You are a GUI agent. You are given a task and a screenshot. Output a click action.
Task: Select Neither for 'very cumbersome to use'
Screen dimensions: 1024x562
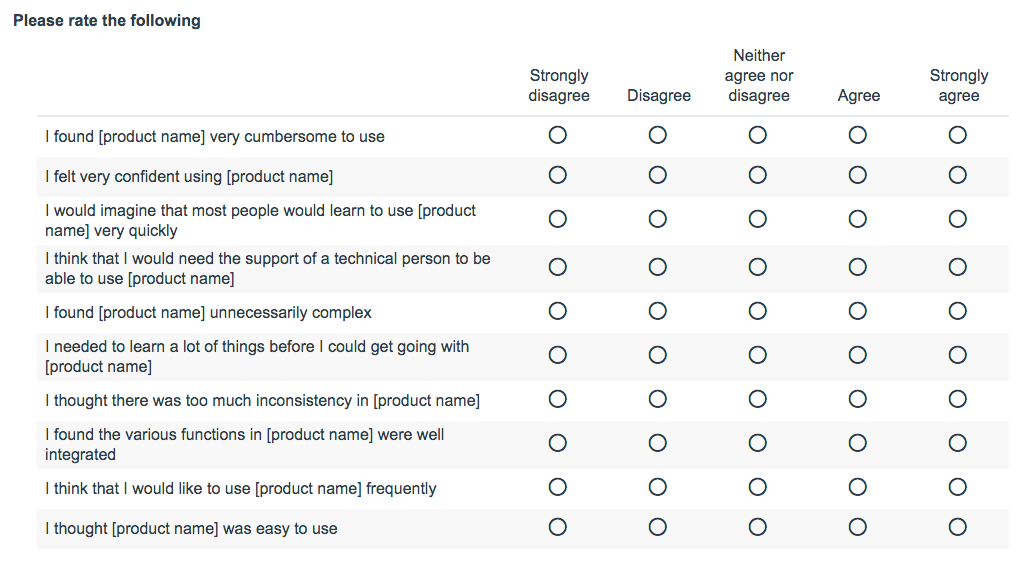758,135
